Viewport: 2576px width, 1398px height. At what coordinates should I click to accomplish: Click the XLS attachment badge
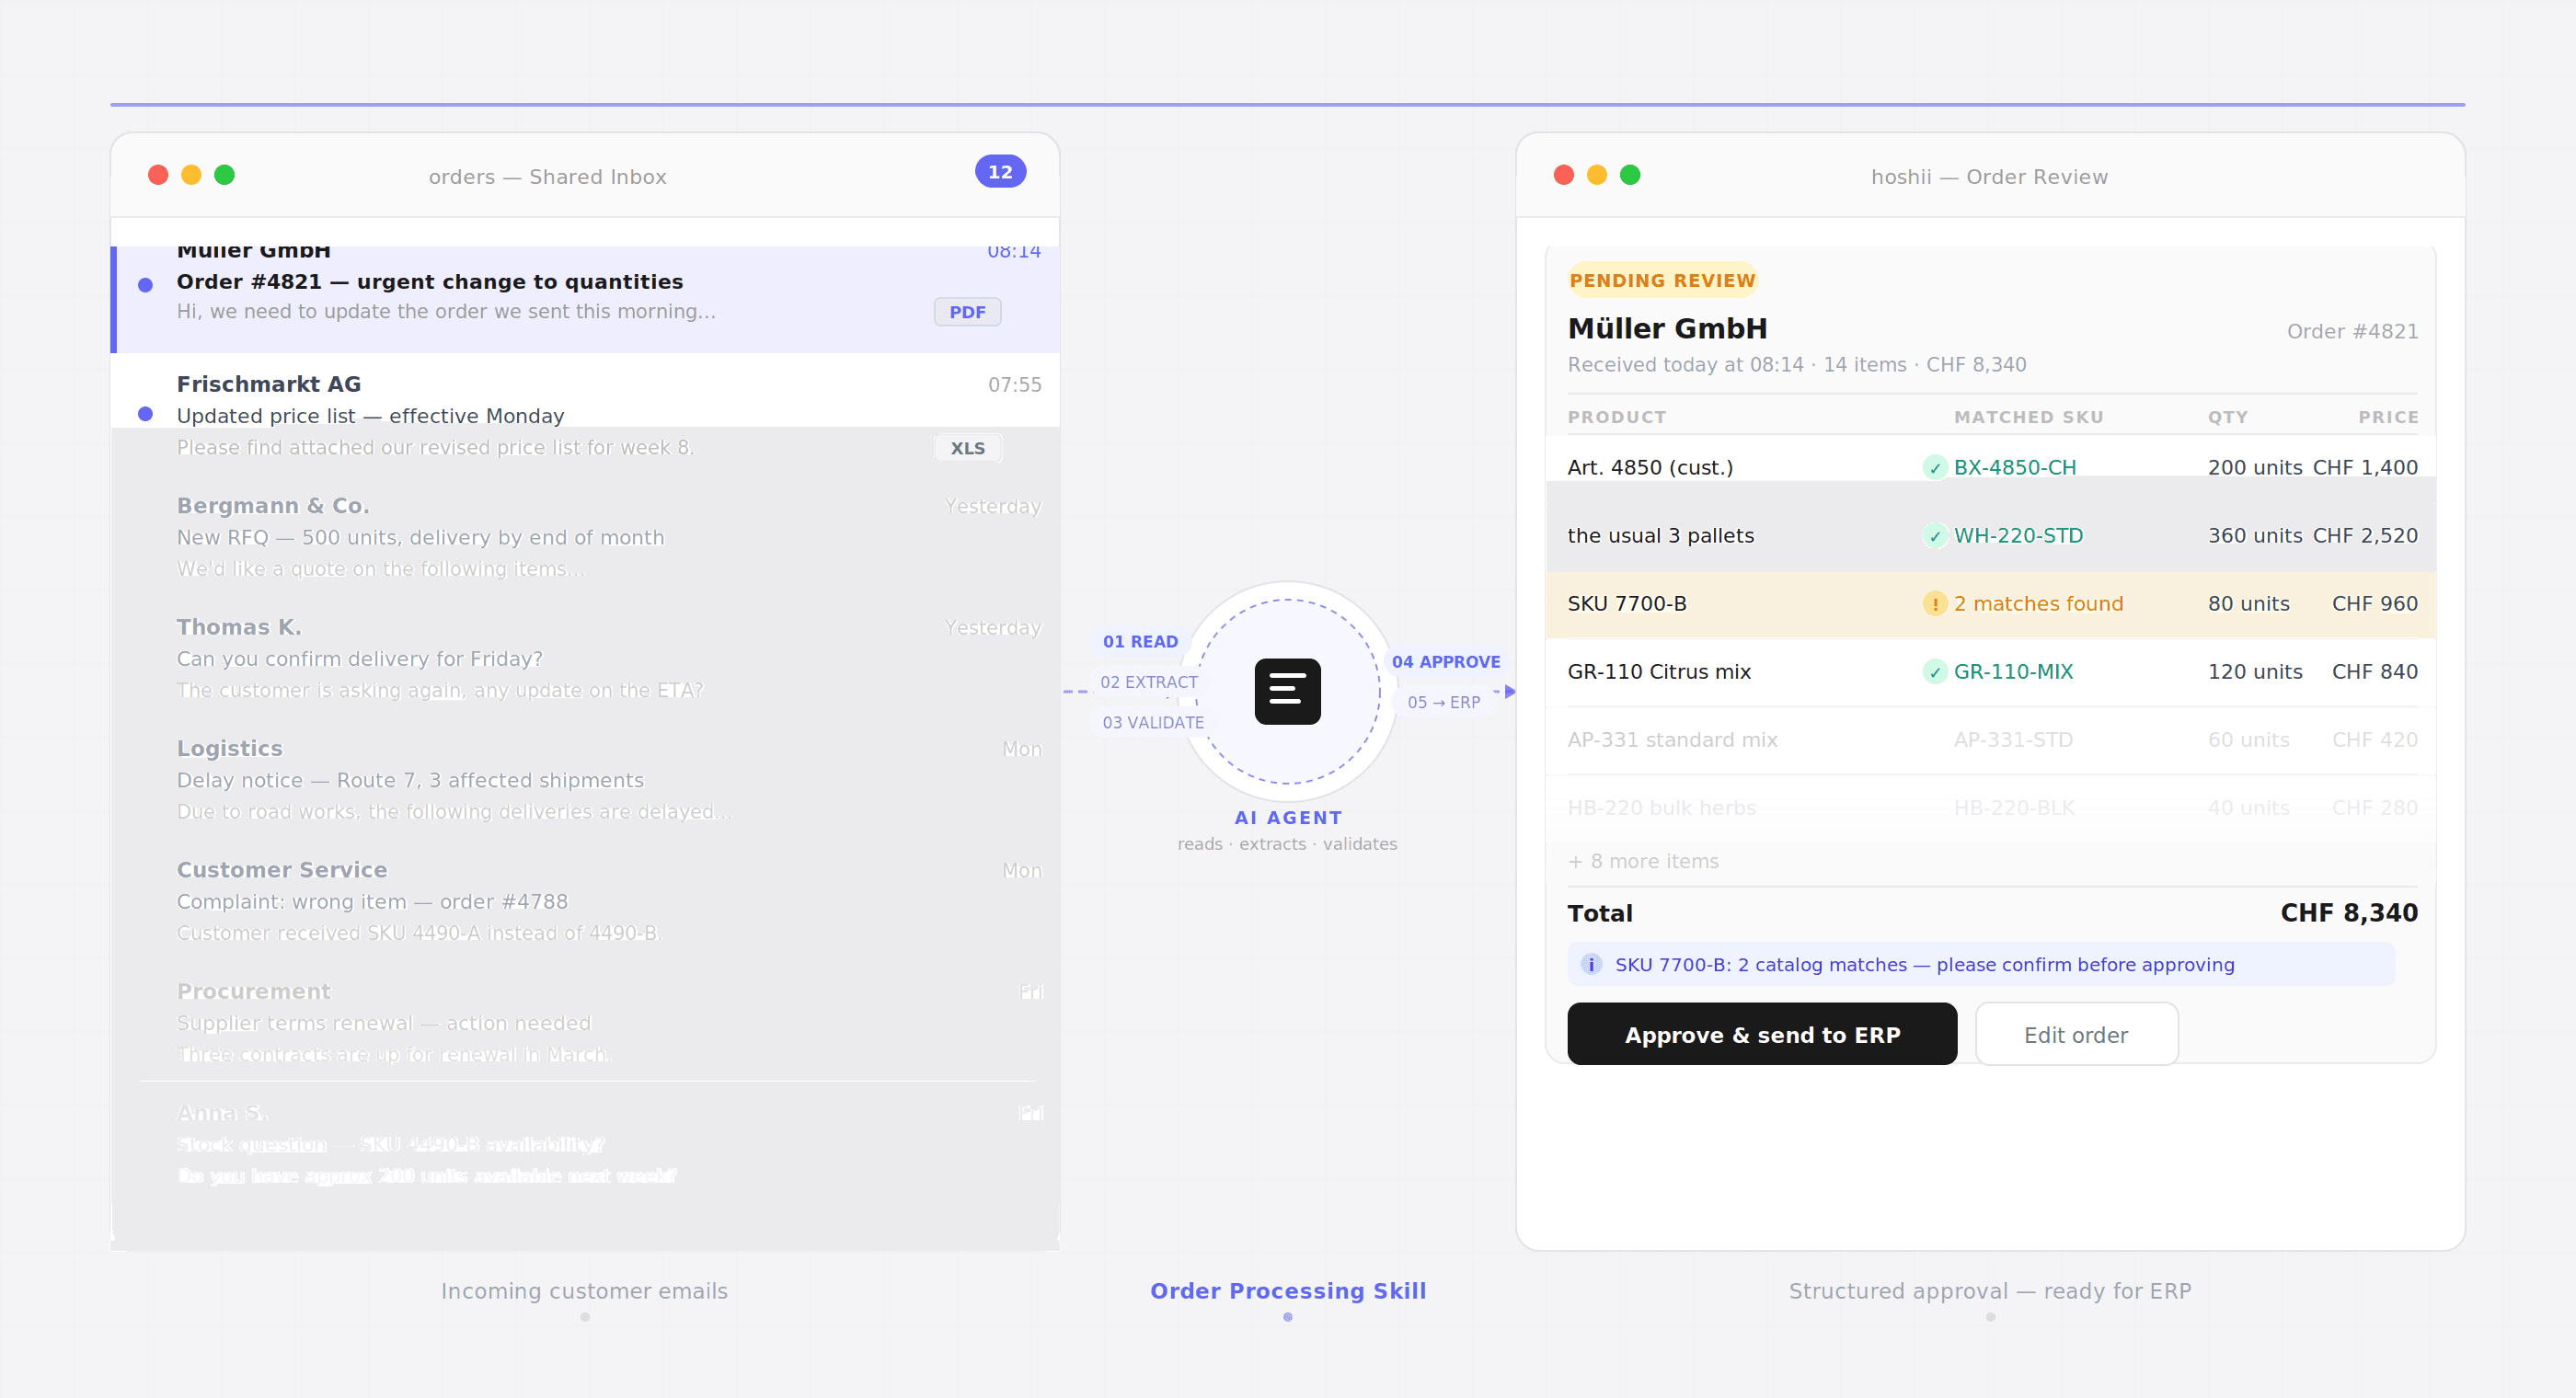click(966, 448)
